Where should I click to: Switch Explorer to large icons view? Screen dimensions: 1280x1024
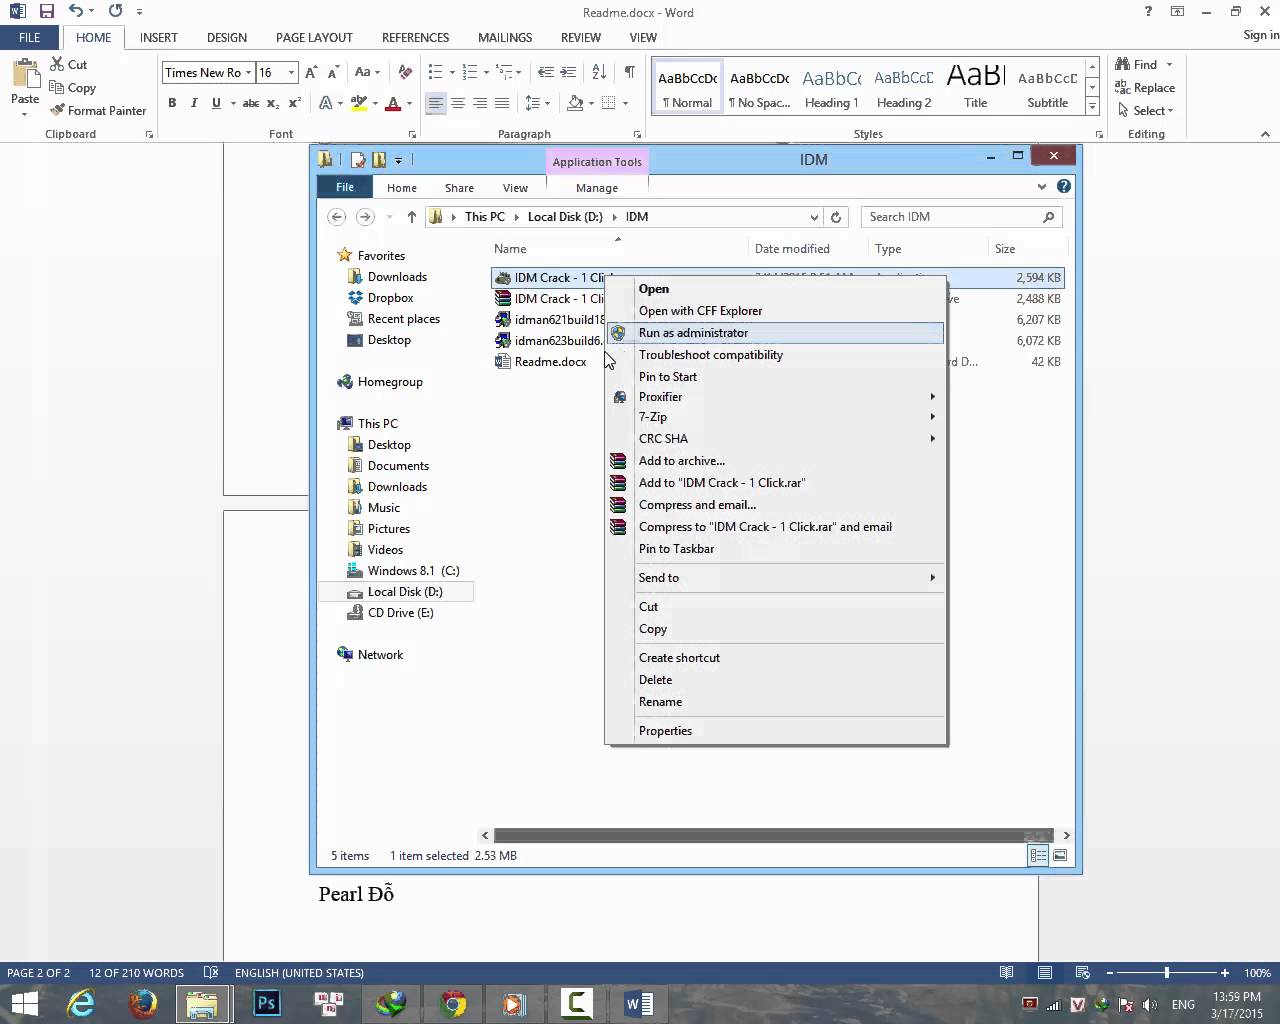pos(1060,855)
